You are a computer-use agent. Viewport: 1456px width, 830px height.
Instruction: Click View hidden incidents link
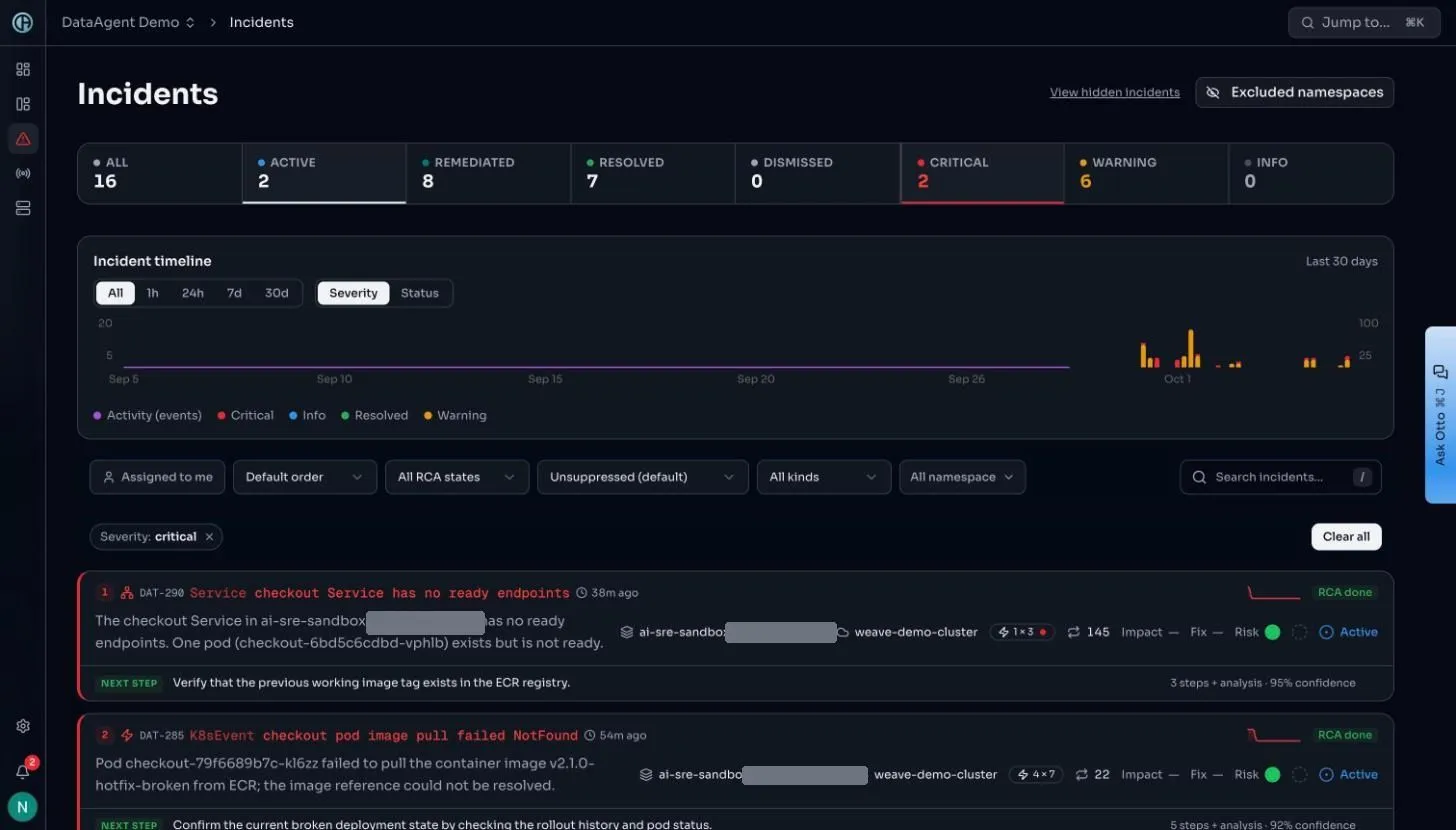[1115, 92]
